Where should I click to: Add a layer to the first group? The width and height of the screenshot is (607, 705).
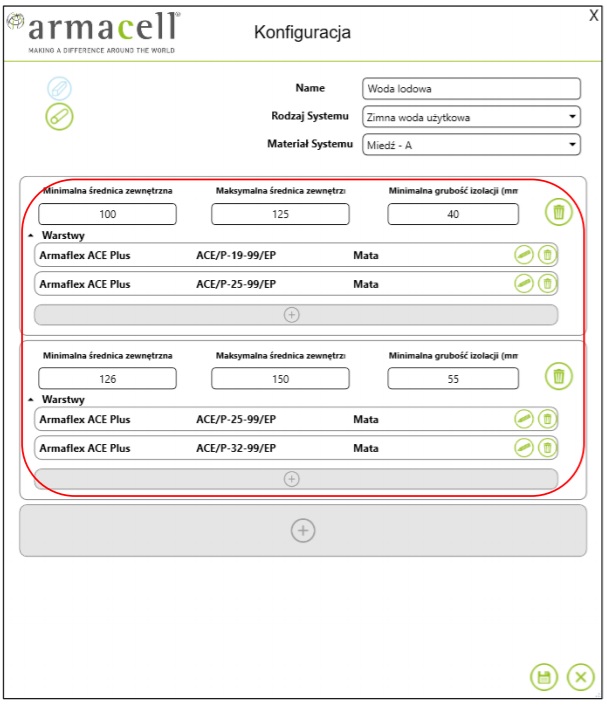coord(296,315)
